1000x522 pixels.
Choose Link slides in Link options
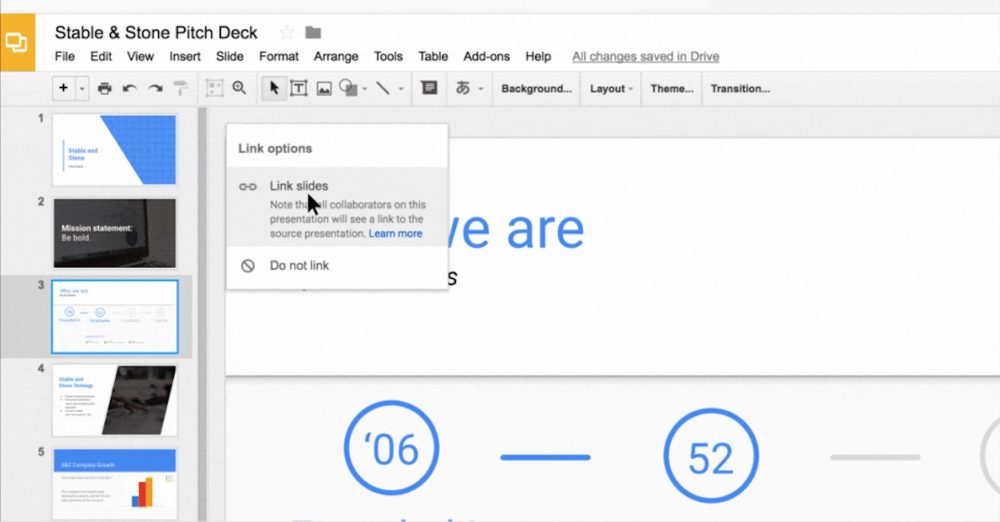coord(299,186)
